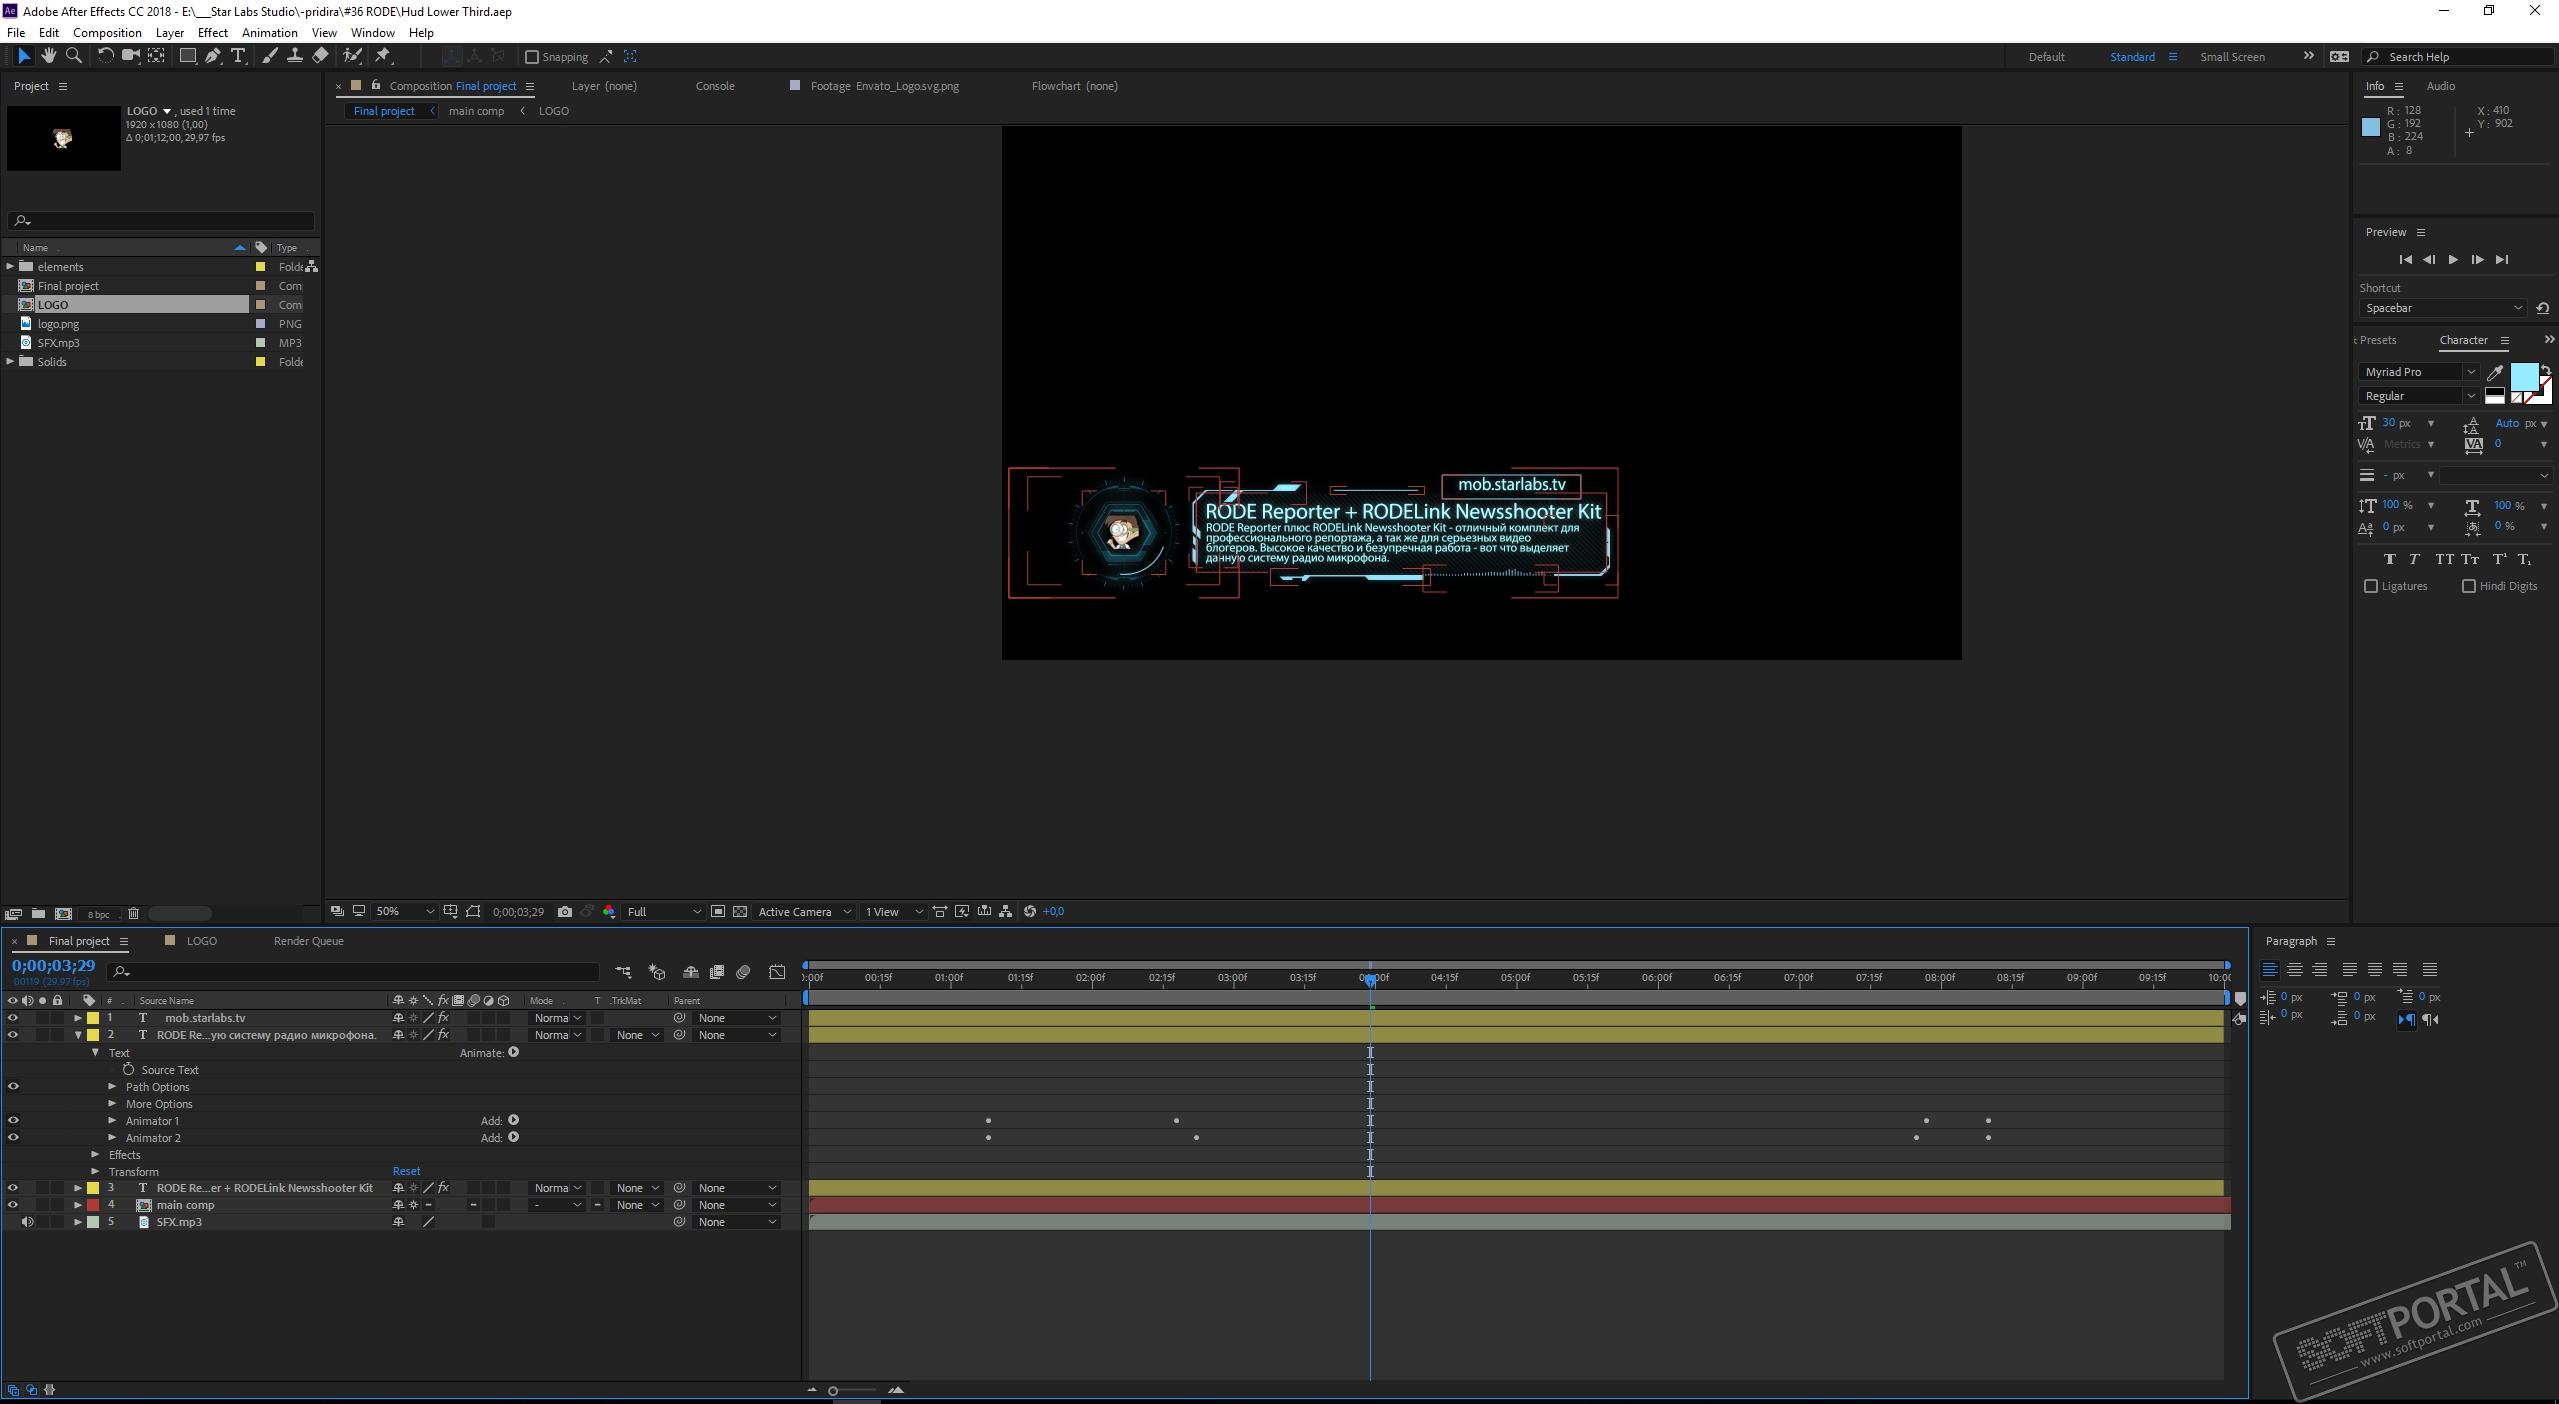Click the snapshot camera icon
Image resolution: width=2559 pixels, height=1404 pixels.
(x=565, y=912)
